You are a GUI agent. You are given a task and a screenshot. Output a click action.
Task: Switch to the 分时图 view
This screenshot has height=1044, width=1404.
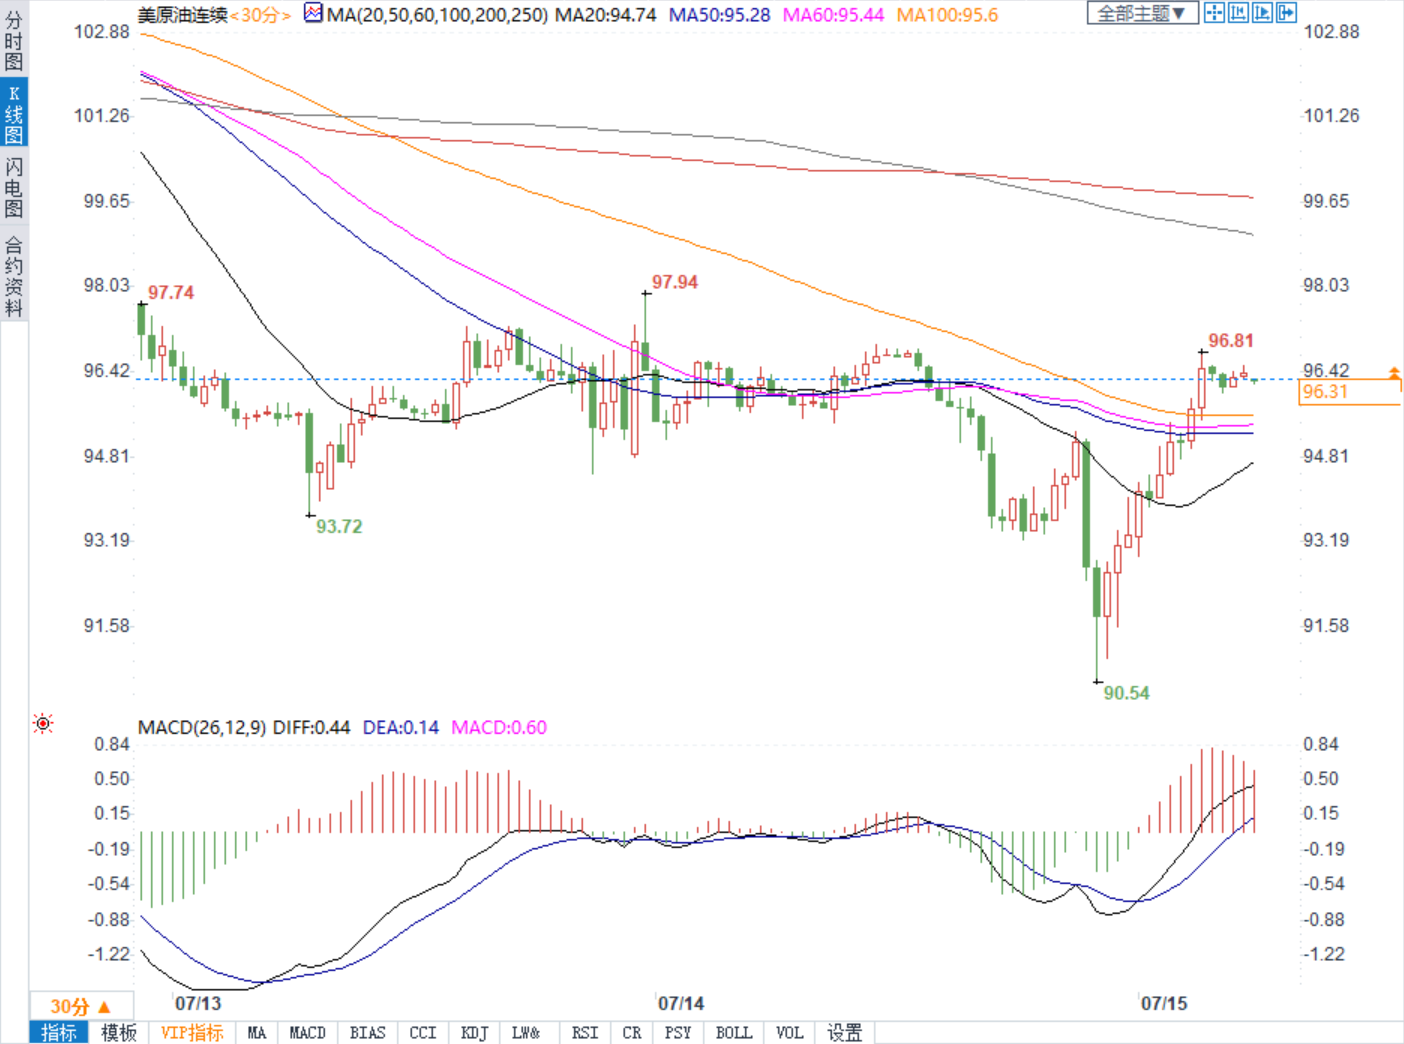[14, 40]
